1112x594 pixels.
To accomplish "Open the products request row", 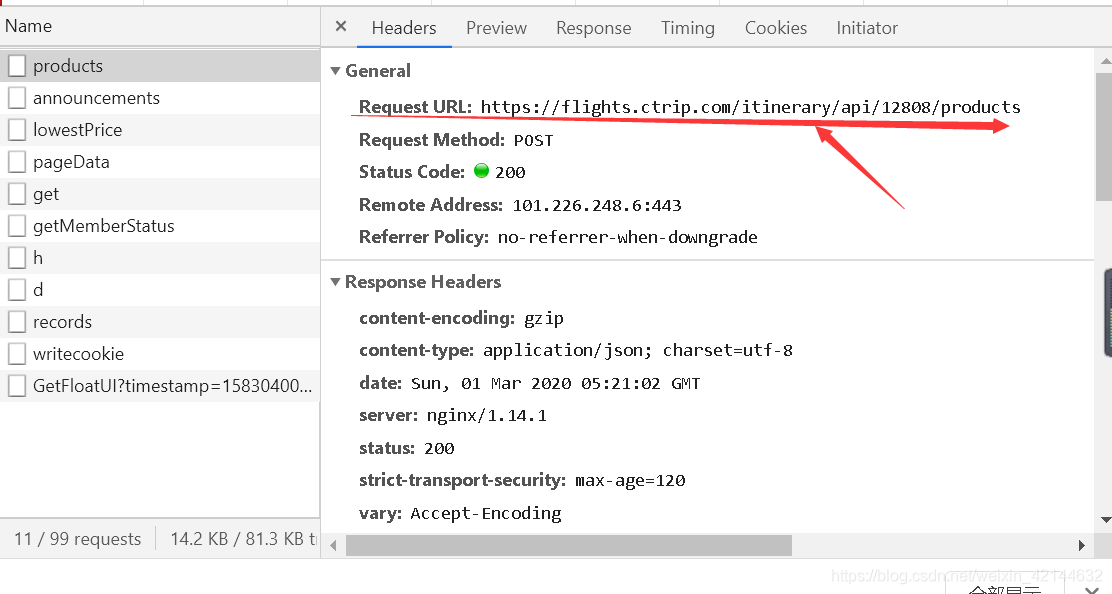I will point(160,66).
